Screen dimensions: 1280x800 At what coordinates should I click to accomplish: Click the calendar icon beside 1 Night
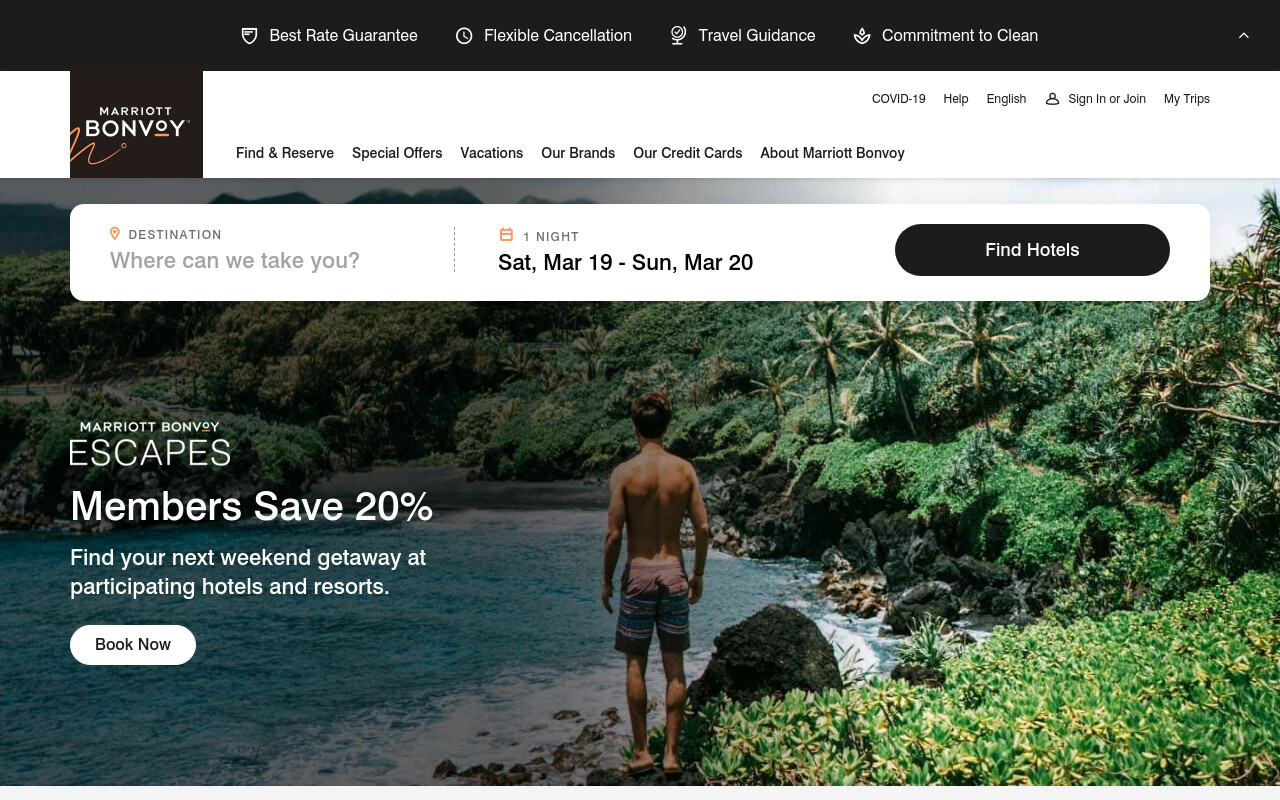pos(506,235)
